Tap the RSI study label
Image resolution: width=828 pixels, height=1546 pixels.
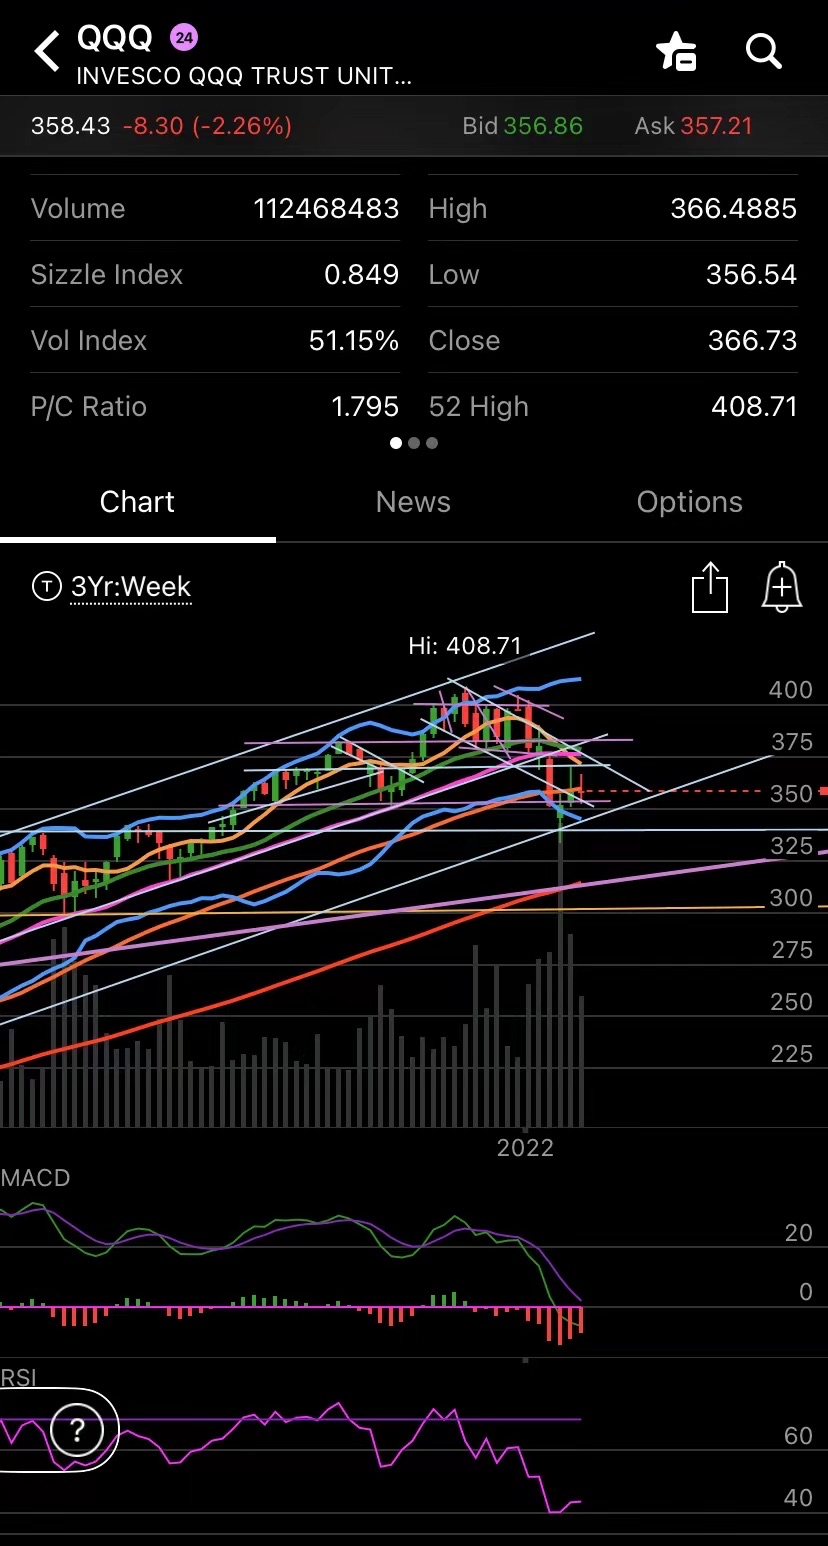19,1378
